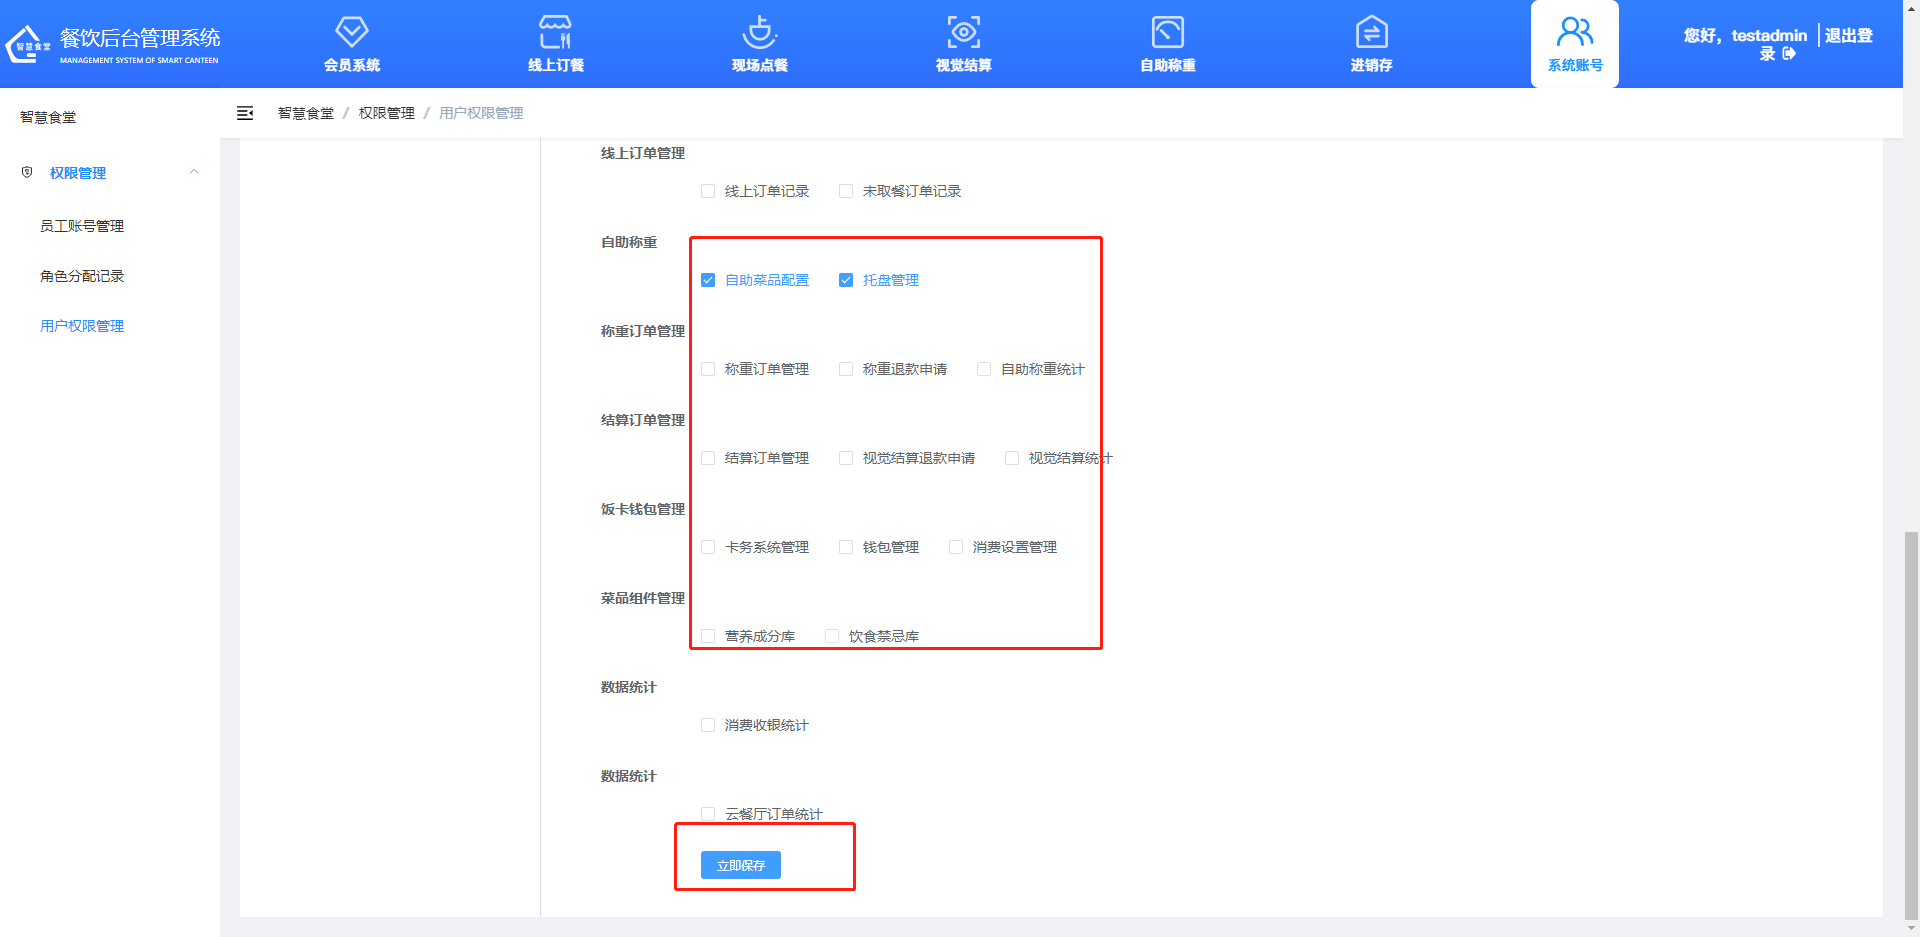Select the 线上订餐 module icon

click(x=554, y=44)
